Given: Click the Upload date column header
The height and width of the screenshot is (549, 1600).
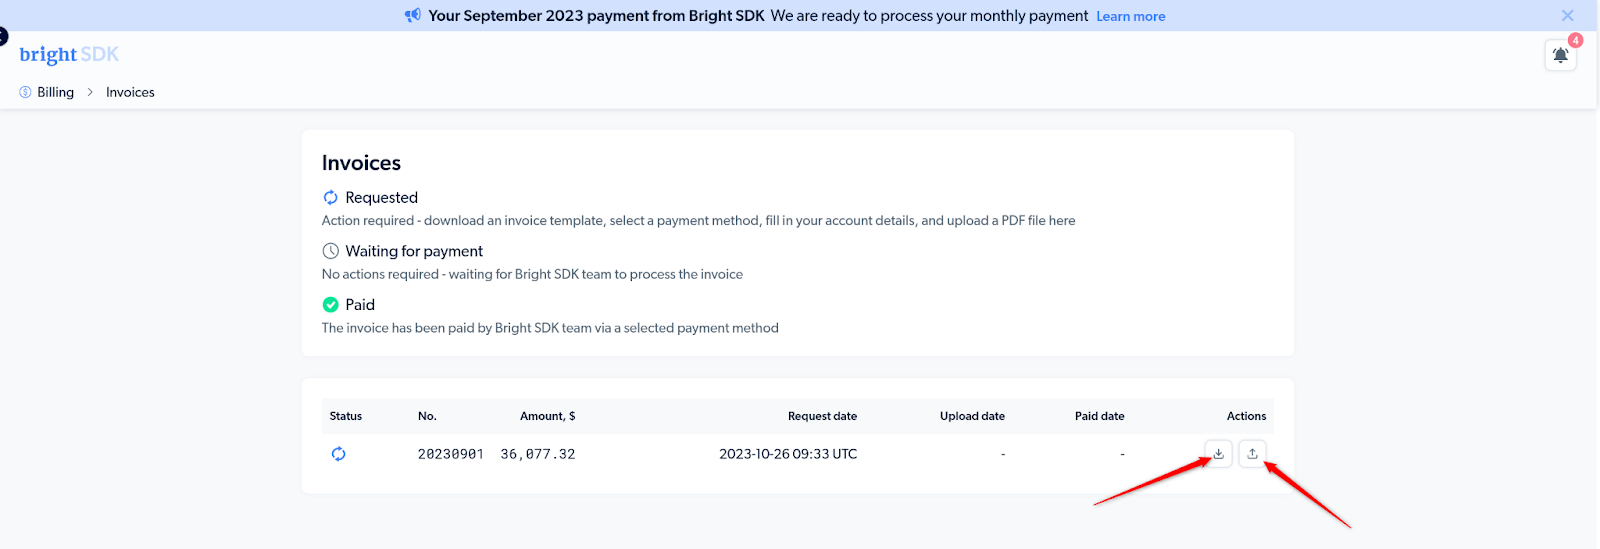Looking at the screenshot, I should point(972,416).
